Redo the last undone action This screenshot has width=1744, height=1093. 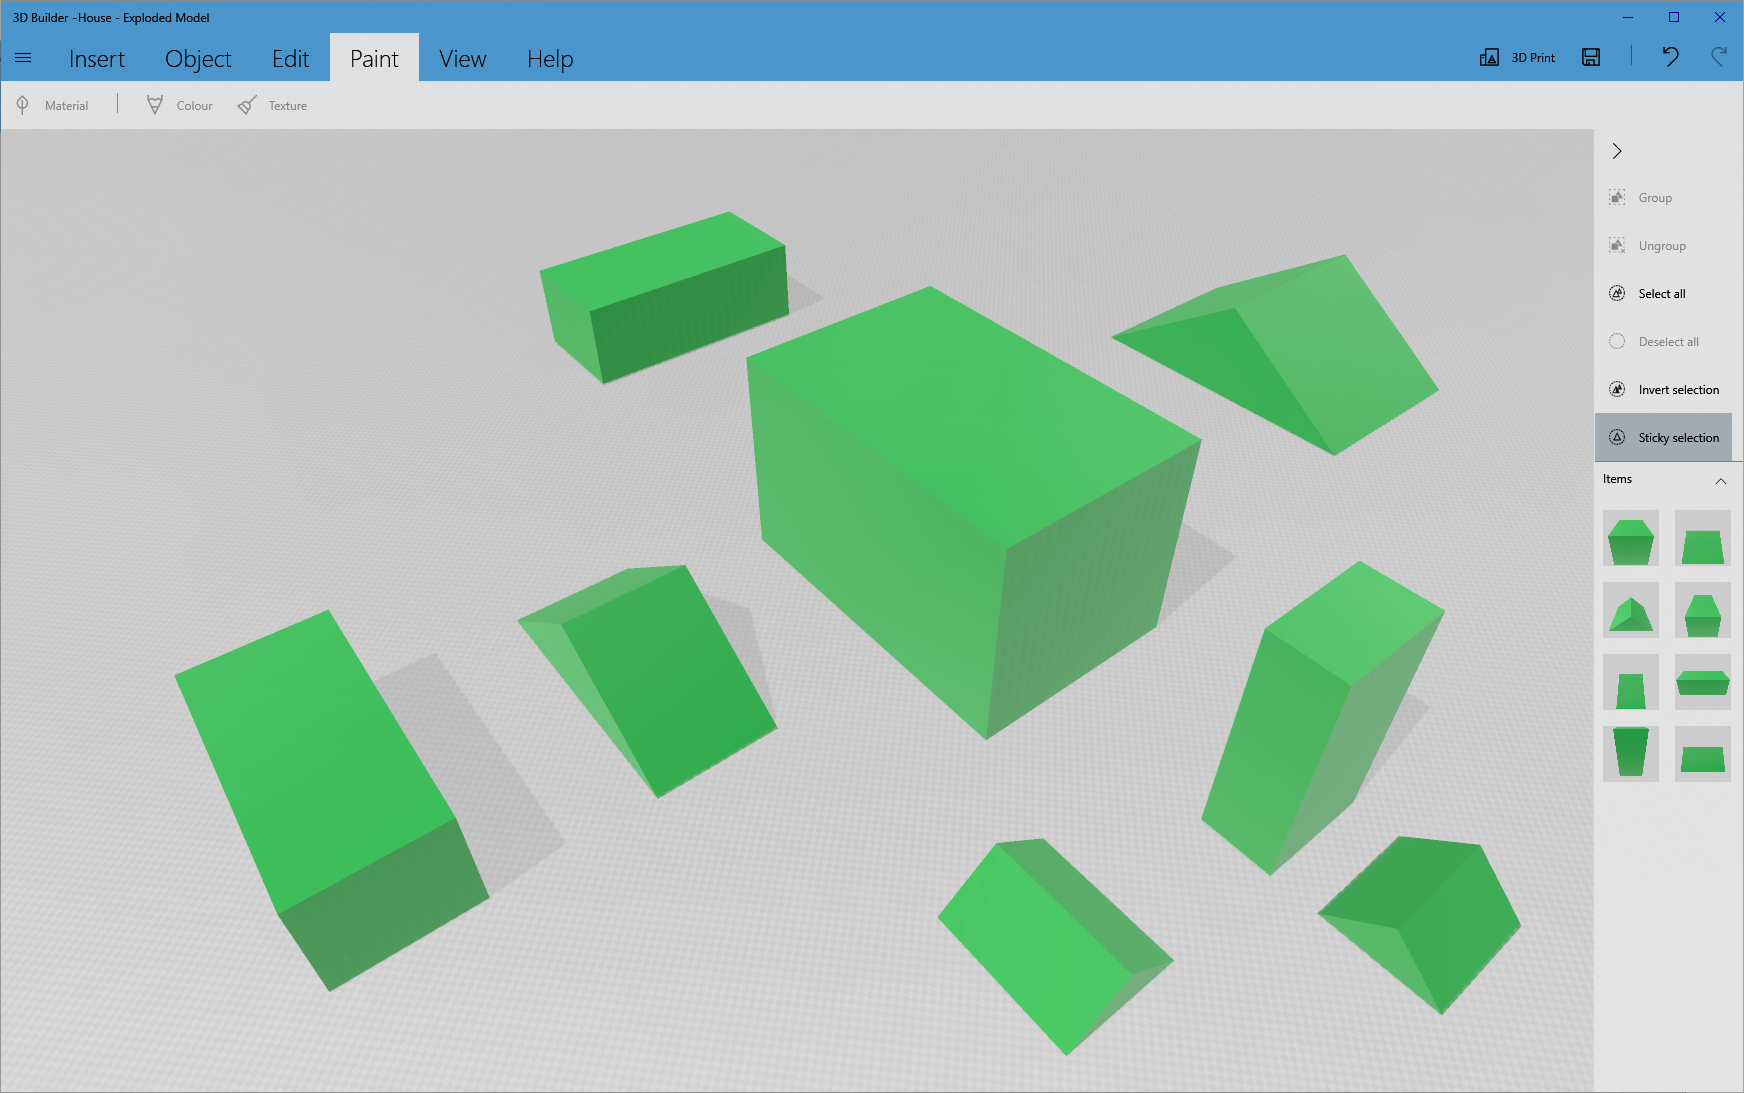click(x=1719, y=57)
